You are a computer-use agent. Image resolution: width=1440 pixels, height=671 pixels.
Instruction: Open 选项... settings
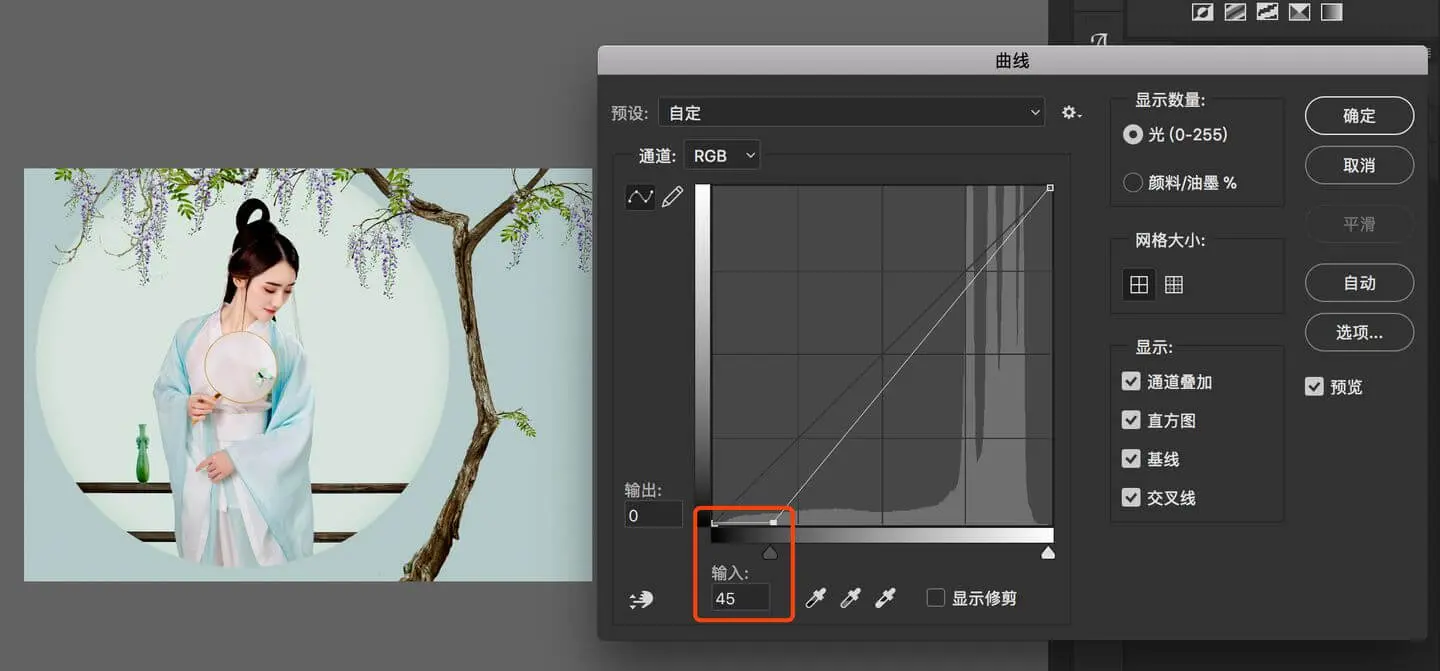1359,332
